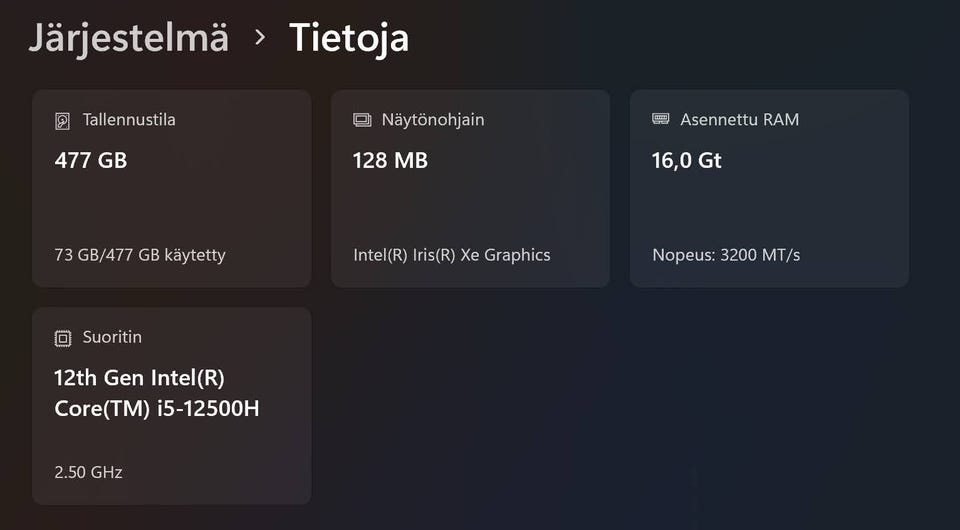
Task: Click the 2.50 GHz processor speed
Action: [89, 472]
